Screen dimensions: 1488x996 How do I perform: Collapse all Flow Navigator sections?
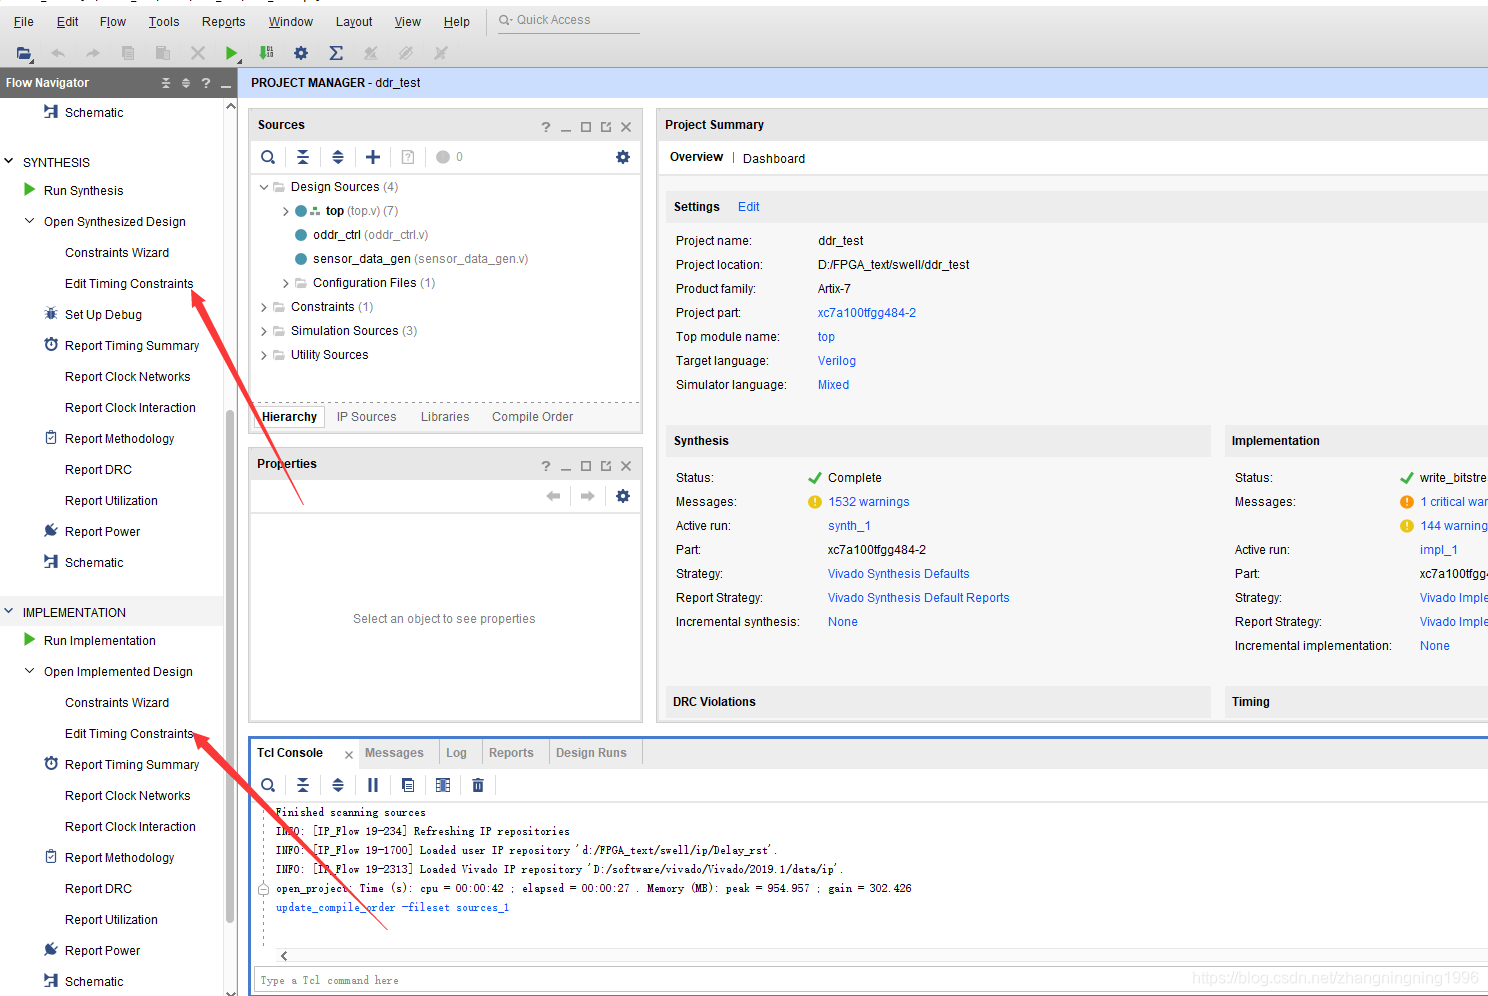pos(166,83)
